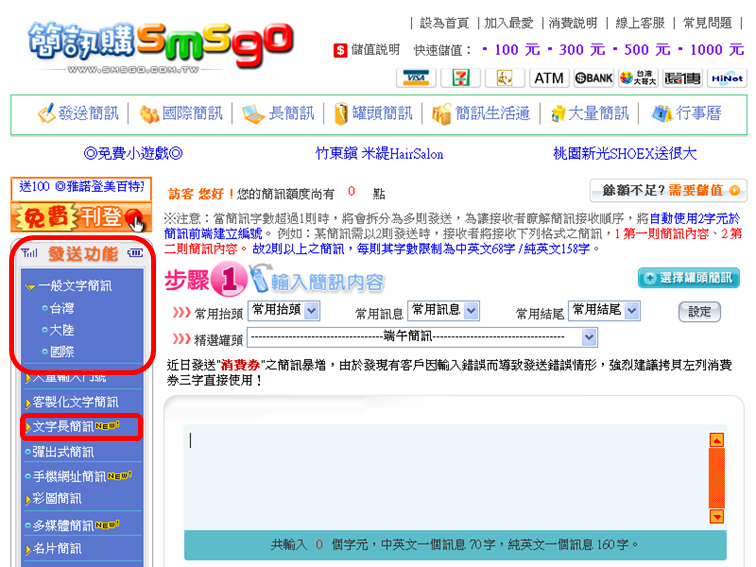Click the VISA payment icon
Image resolution: width=756 pixels, height=567 pixels.
point(412,78)
